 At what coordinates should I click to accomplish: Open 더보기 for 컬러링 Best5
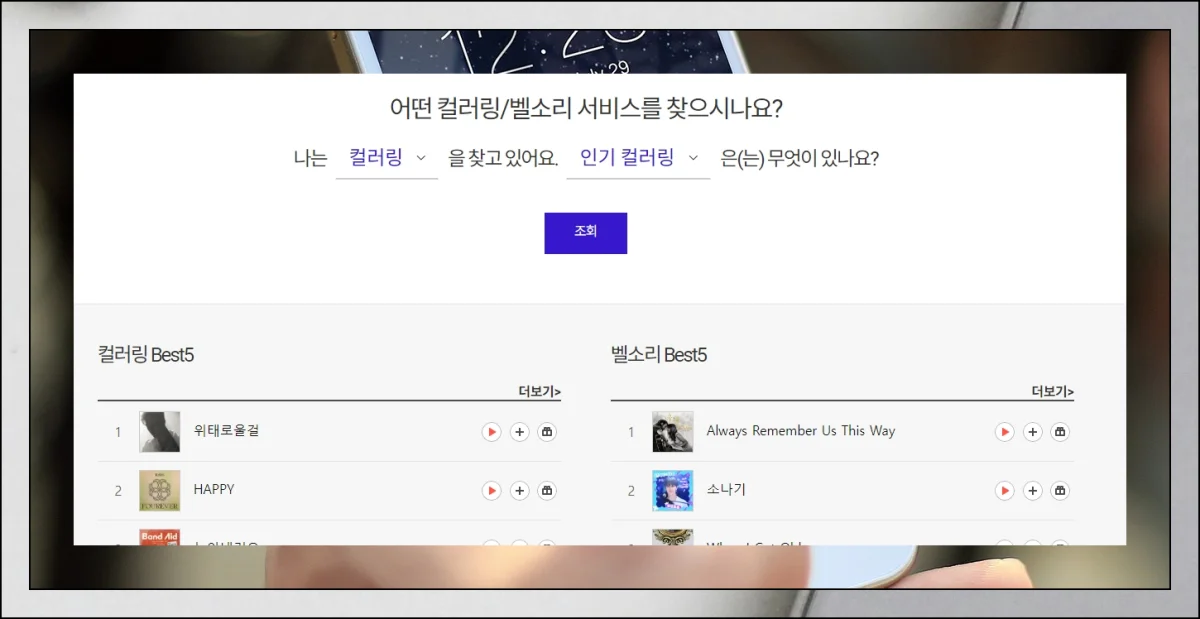point(539,391)
